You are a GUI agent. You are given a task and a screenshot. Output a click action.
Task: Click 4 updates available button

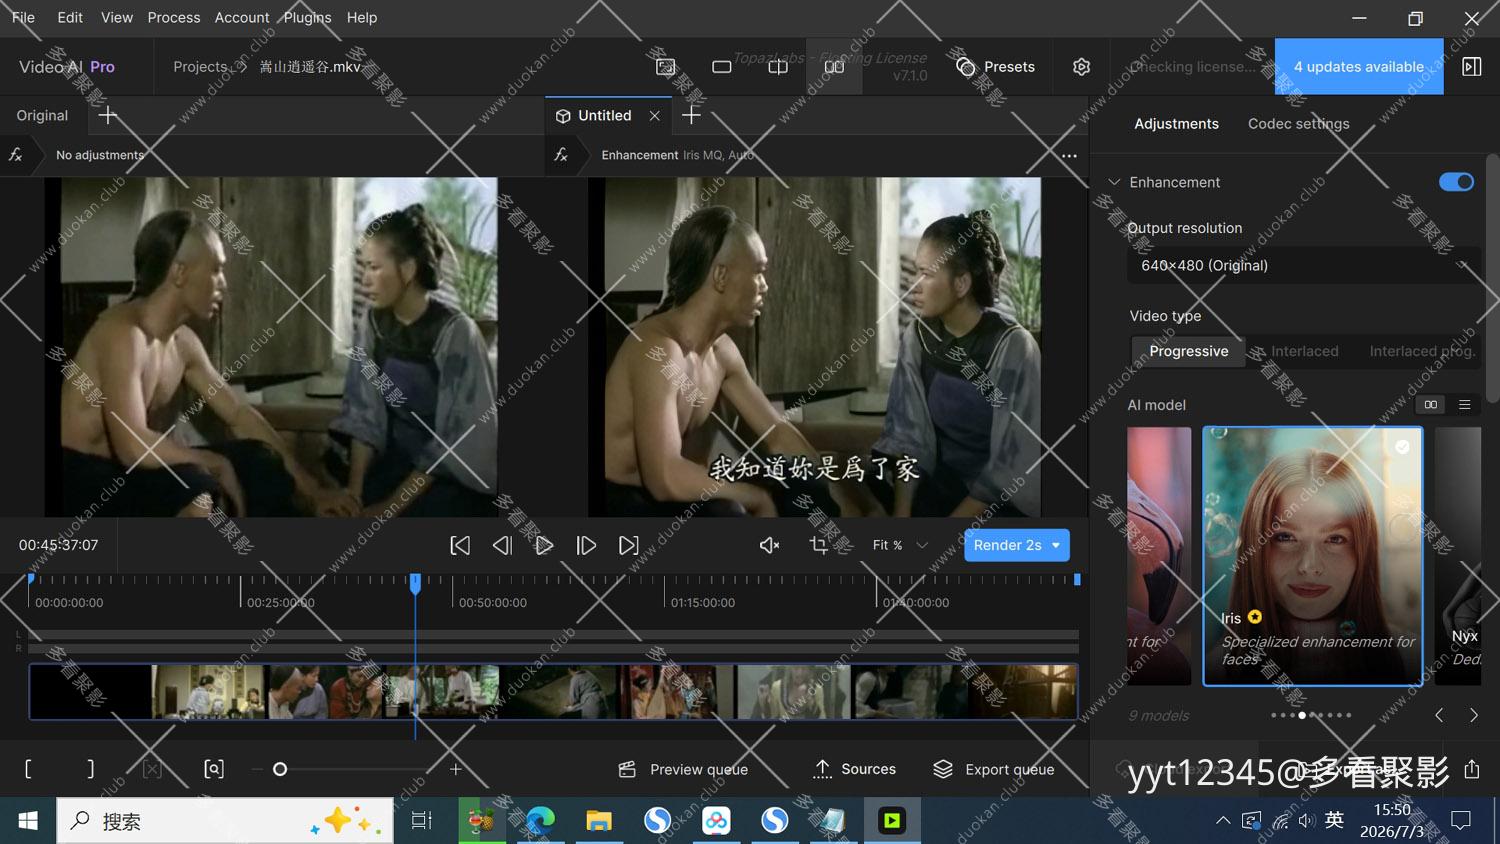(x=1359, y=67)
